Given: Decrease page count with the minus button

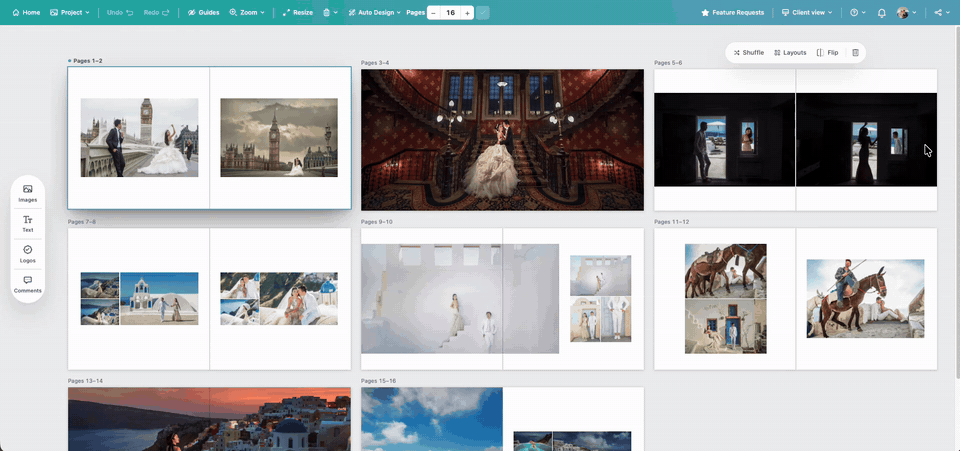Looking at the screenshot, I should pos(433,13).
